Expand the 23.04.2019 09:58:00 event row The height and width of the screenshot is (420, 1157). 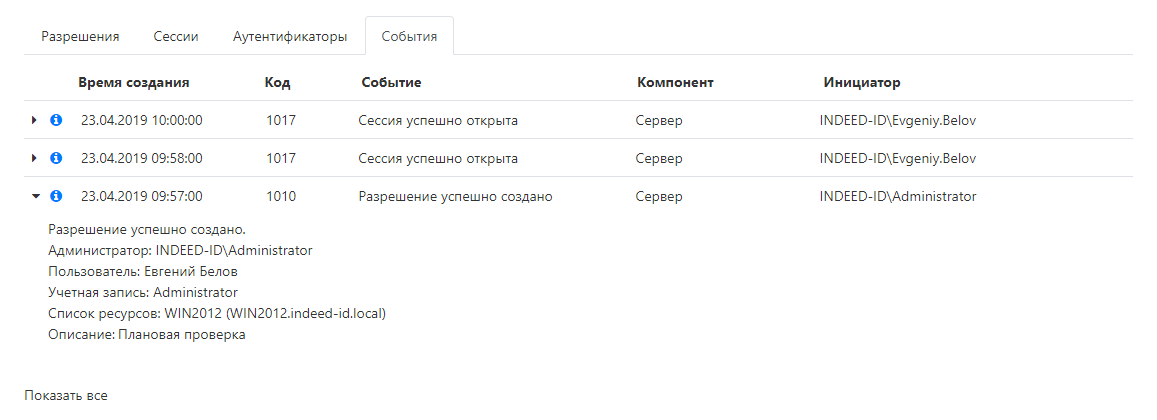(x=34, y=159)
